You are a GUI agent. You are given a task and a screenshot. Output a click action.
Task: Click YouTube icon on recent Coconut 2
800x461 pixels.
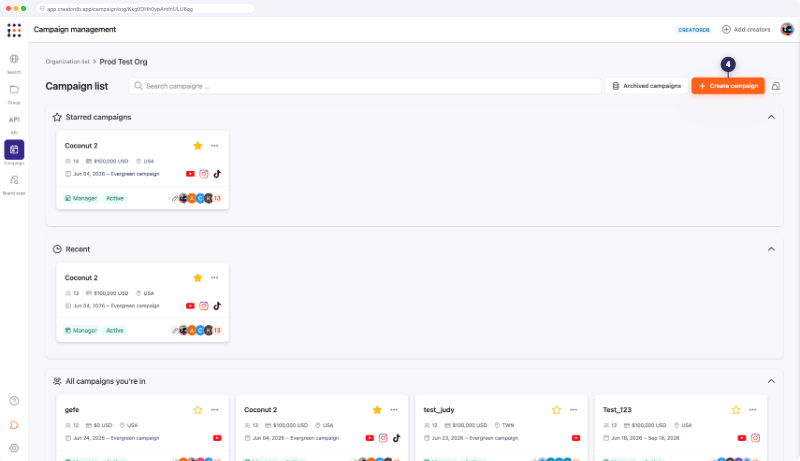click(x=190, y=306)
